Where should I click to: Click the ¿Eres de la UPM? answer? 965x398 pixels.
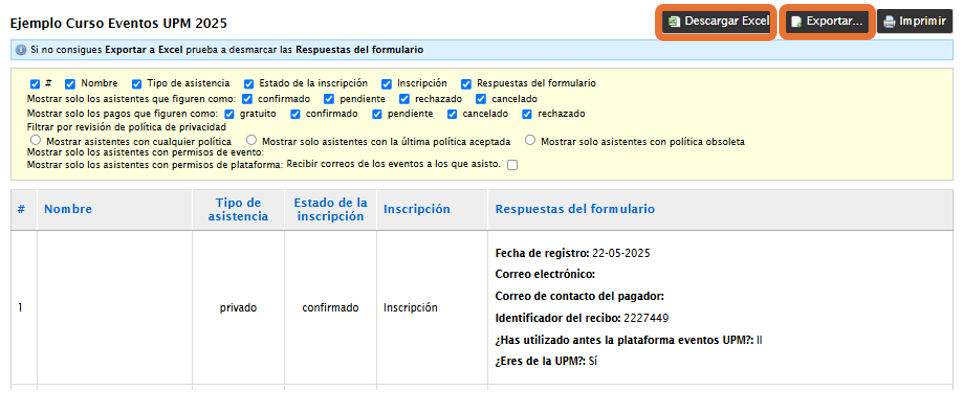[593, 362]
